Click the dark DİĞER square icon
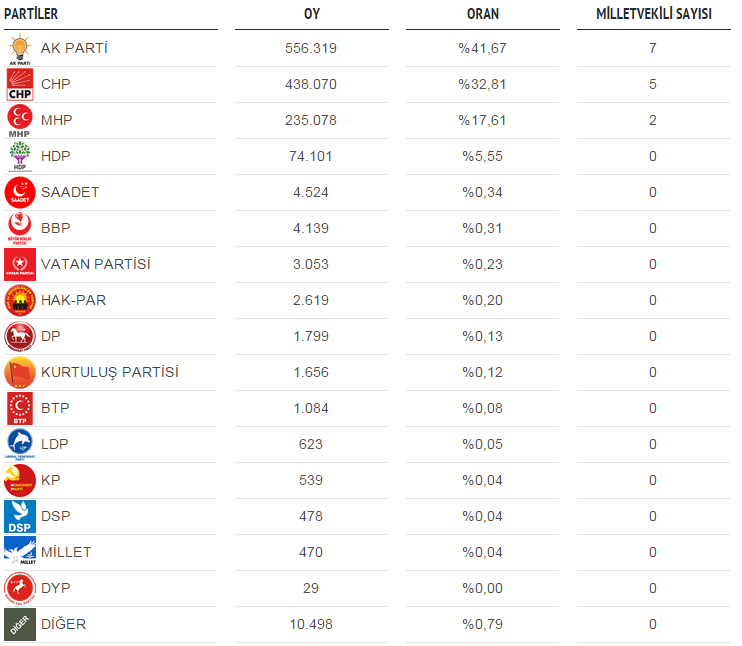742x646 pixels. click(20, 624)
